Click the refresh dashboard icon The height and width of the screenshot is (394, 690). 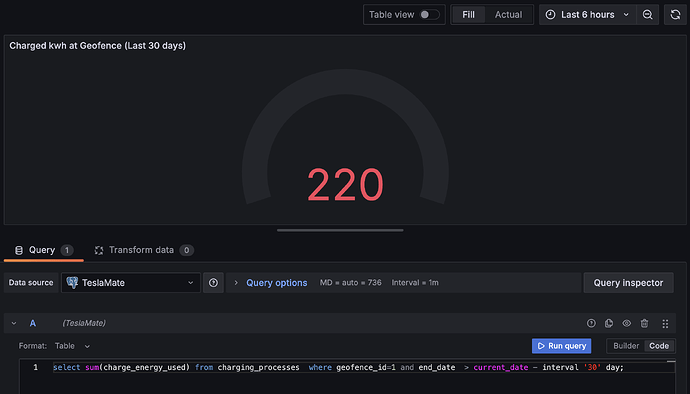coord(675,15)
